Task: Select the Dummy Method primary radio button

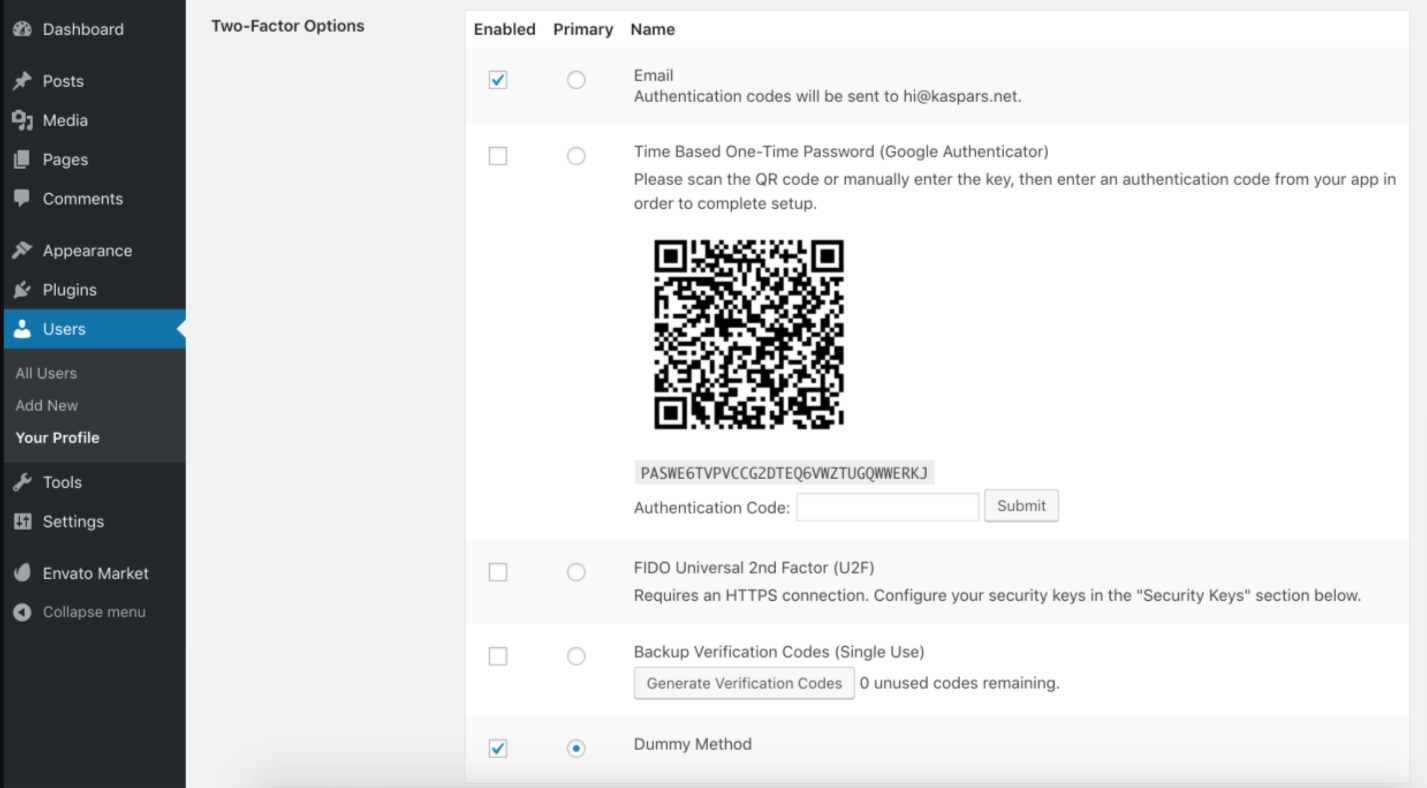Action: [576, 748]
